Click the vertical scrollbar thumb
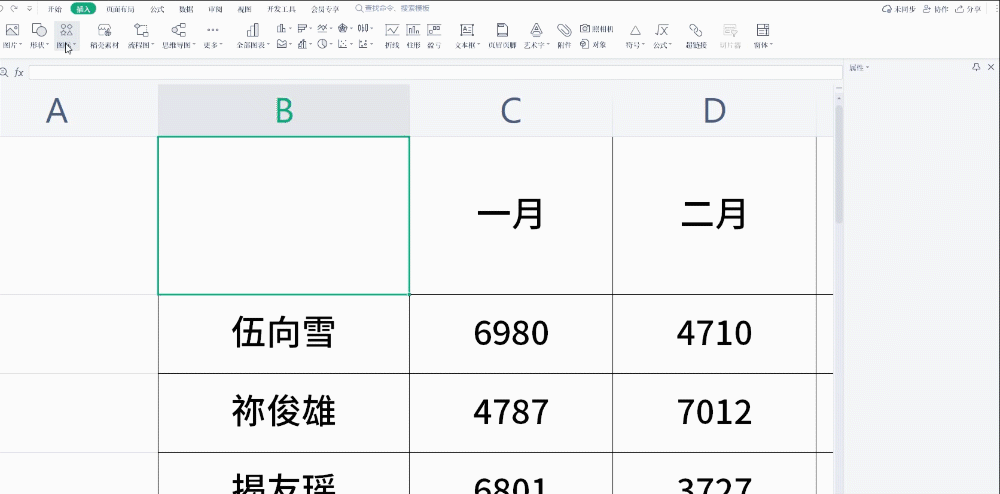1000x494 pixels. 839,164
